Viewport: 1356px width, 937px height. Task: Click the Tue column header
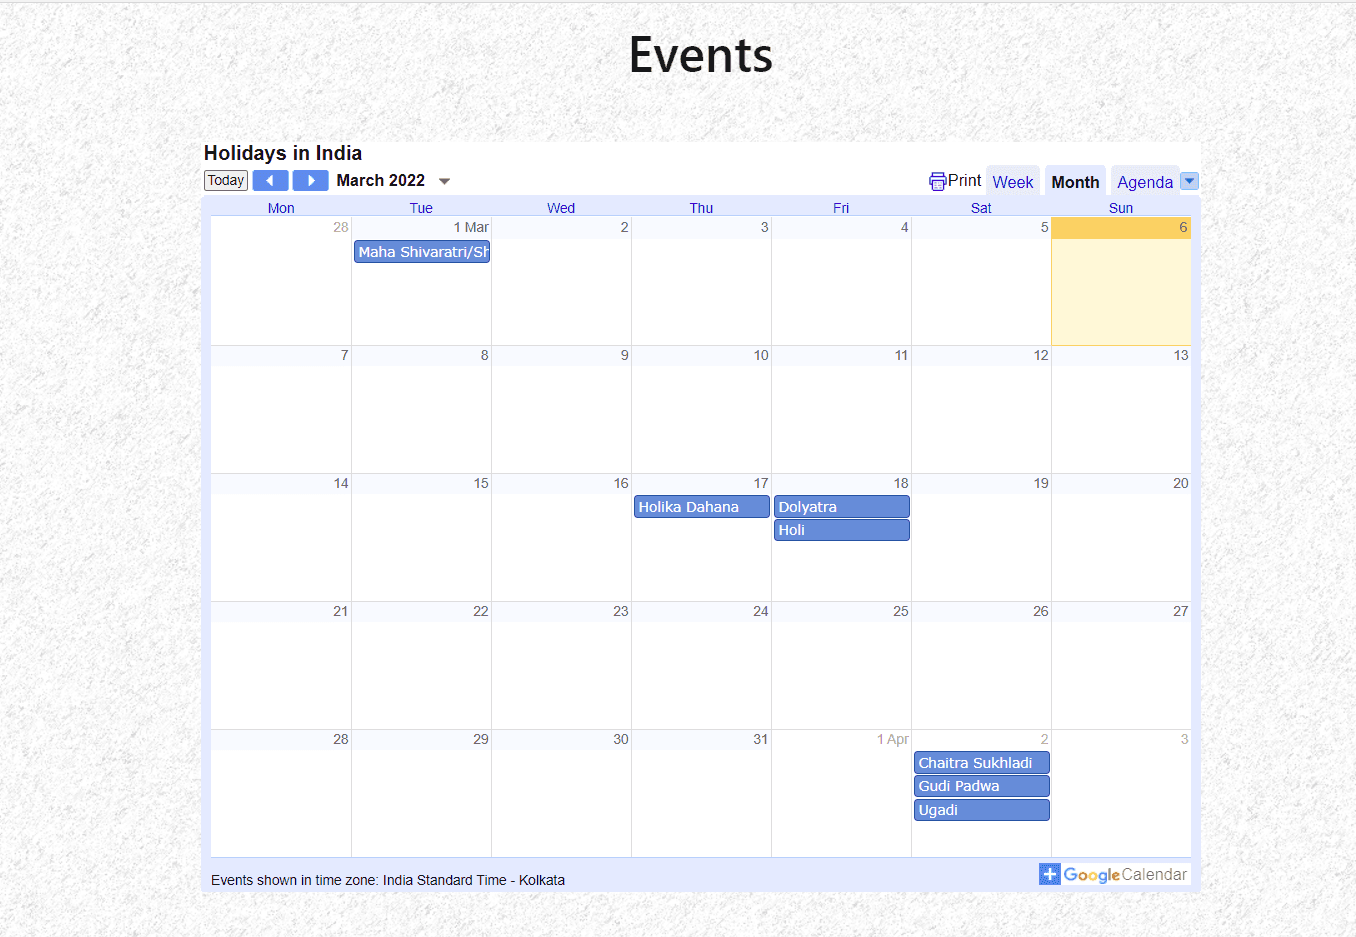point(421,208)
